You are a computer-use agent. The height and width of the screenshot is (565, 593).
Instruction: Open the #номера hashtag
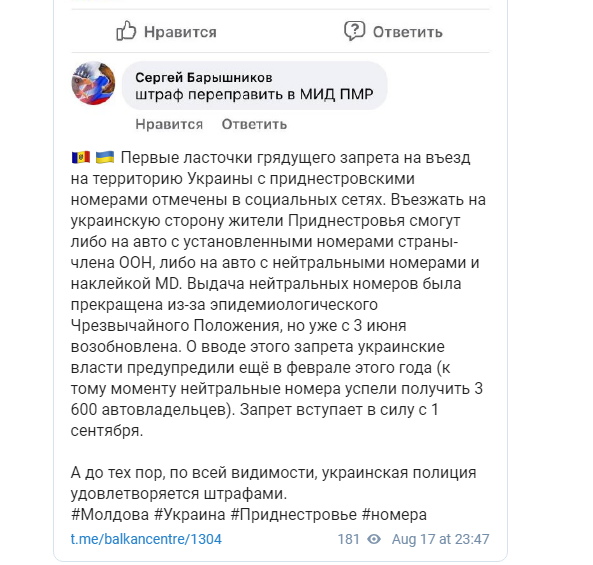[394, 514]
